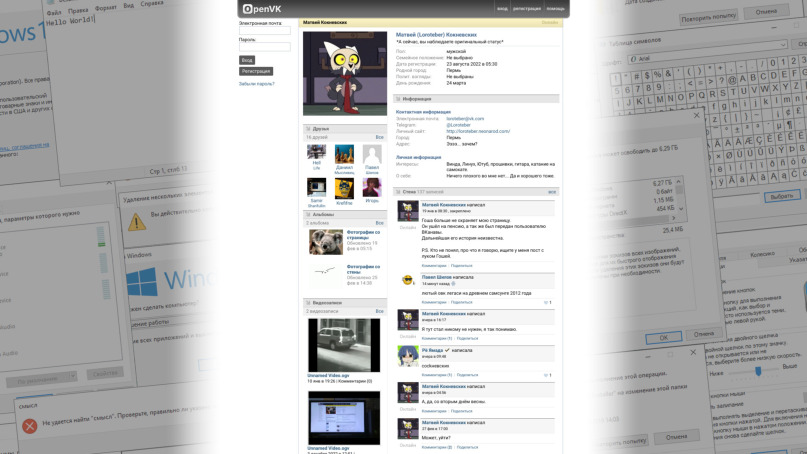Open the @Loroteber Telegram link
The height and width of the screenshot is (454, 807).
pos(458,125)
